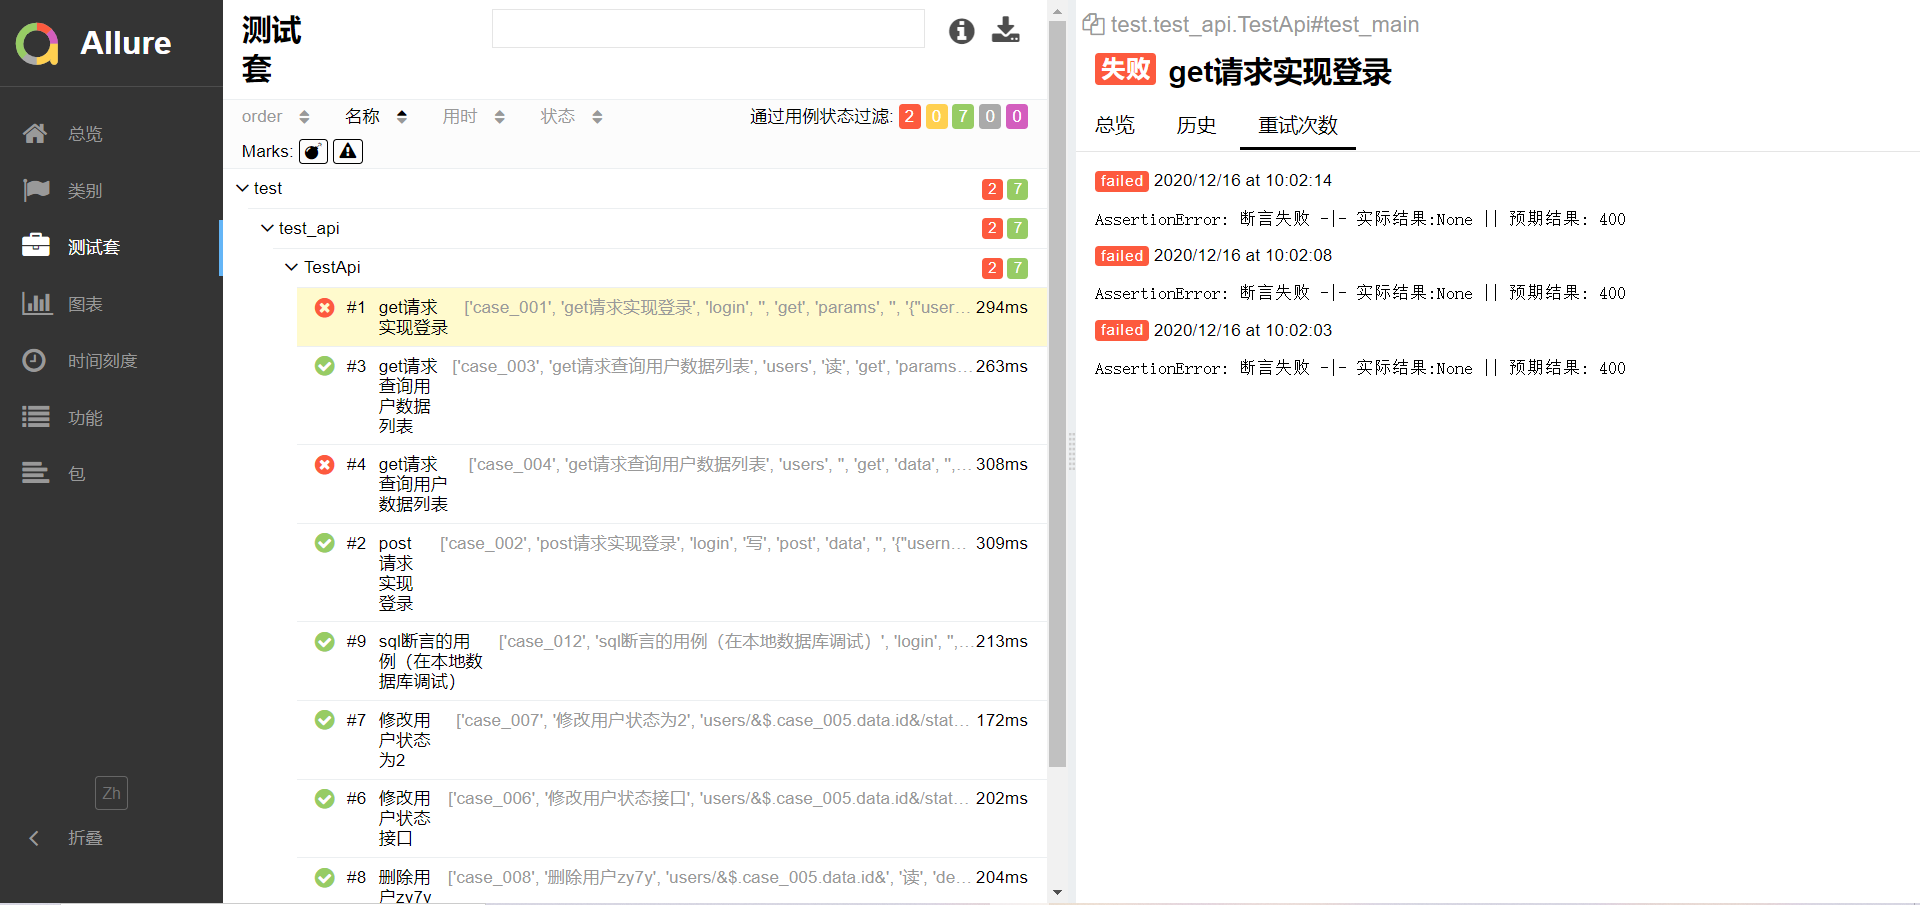The height and width of the screenshot is (905, 1920).
Task: Toggle the new-failed warning mark filter
Action: (348, 151)
